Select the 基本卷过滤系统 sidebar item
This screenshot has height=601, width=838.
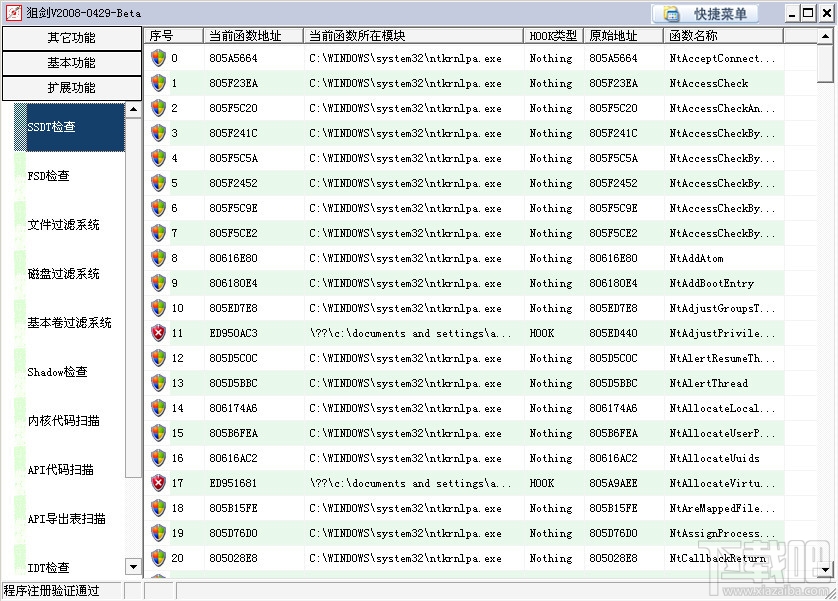tap(69, 323)
